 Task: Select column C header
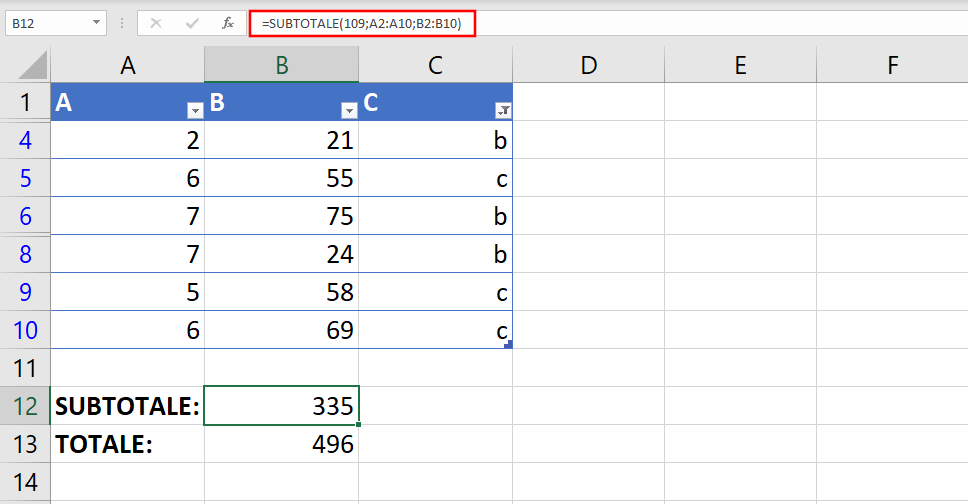pyautogui.click(x=435, y=65)
